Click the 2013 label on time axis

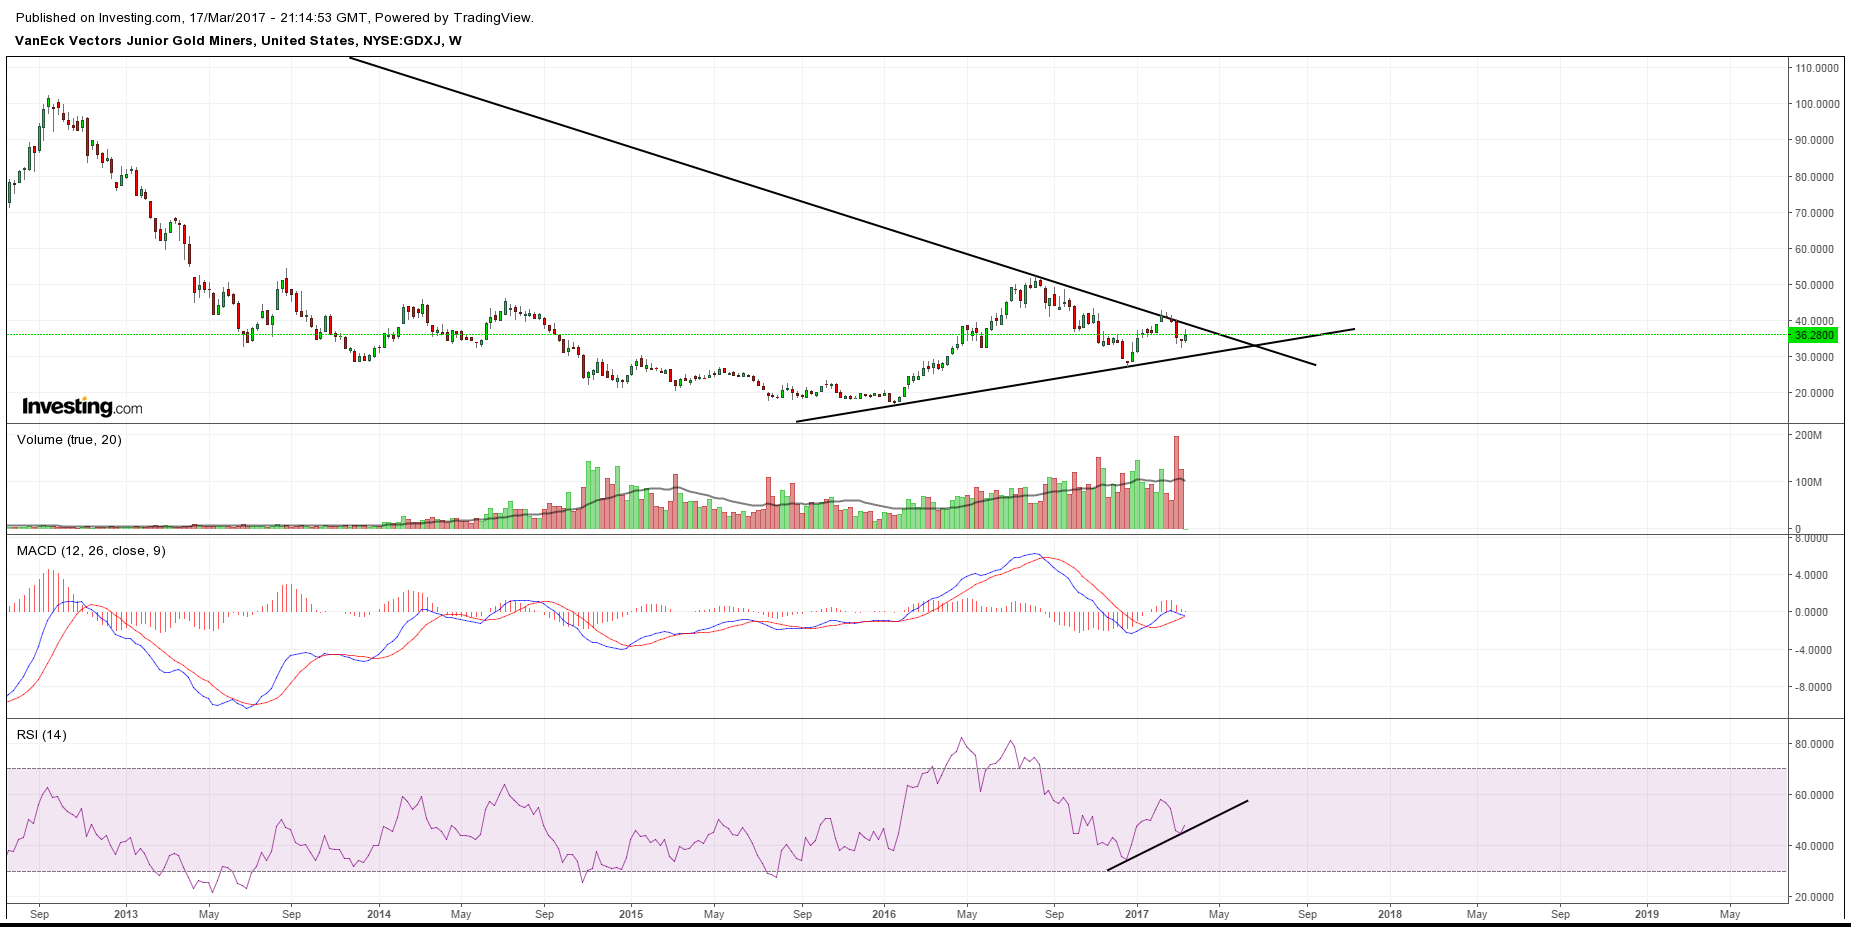(126, 914)
